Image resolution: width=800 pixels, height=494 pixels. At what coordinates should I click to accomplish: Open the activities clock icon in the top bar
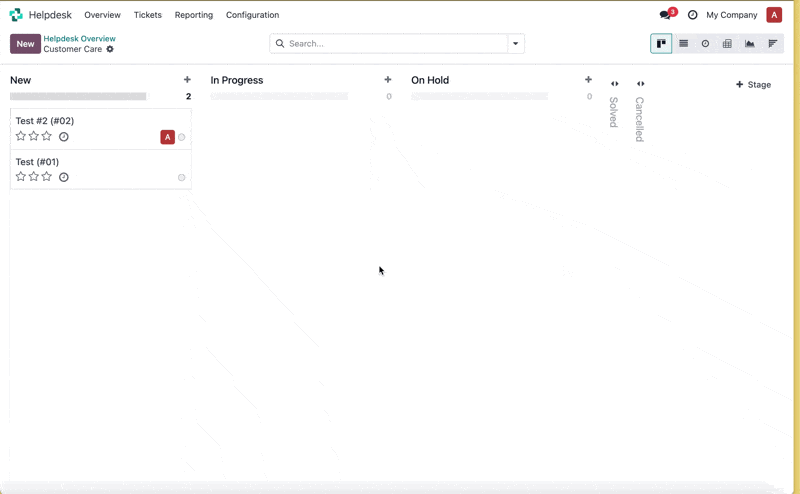692,15
